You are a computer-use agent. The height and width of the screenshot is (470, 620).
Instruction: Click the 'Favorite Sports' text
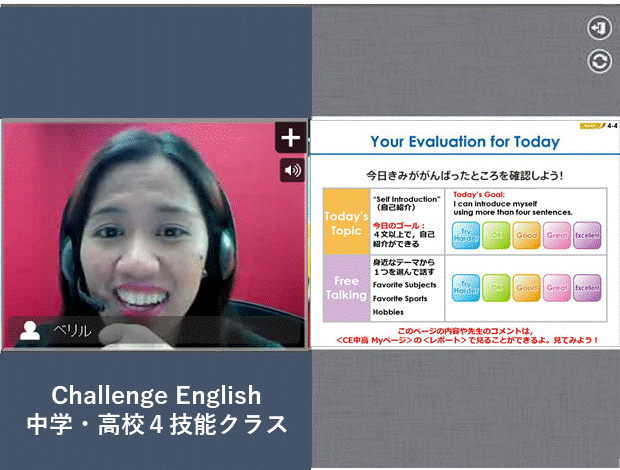(x=400, y=298)
